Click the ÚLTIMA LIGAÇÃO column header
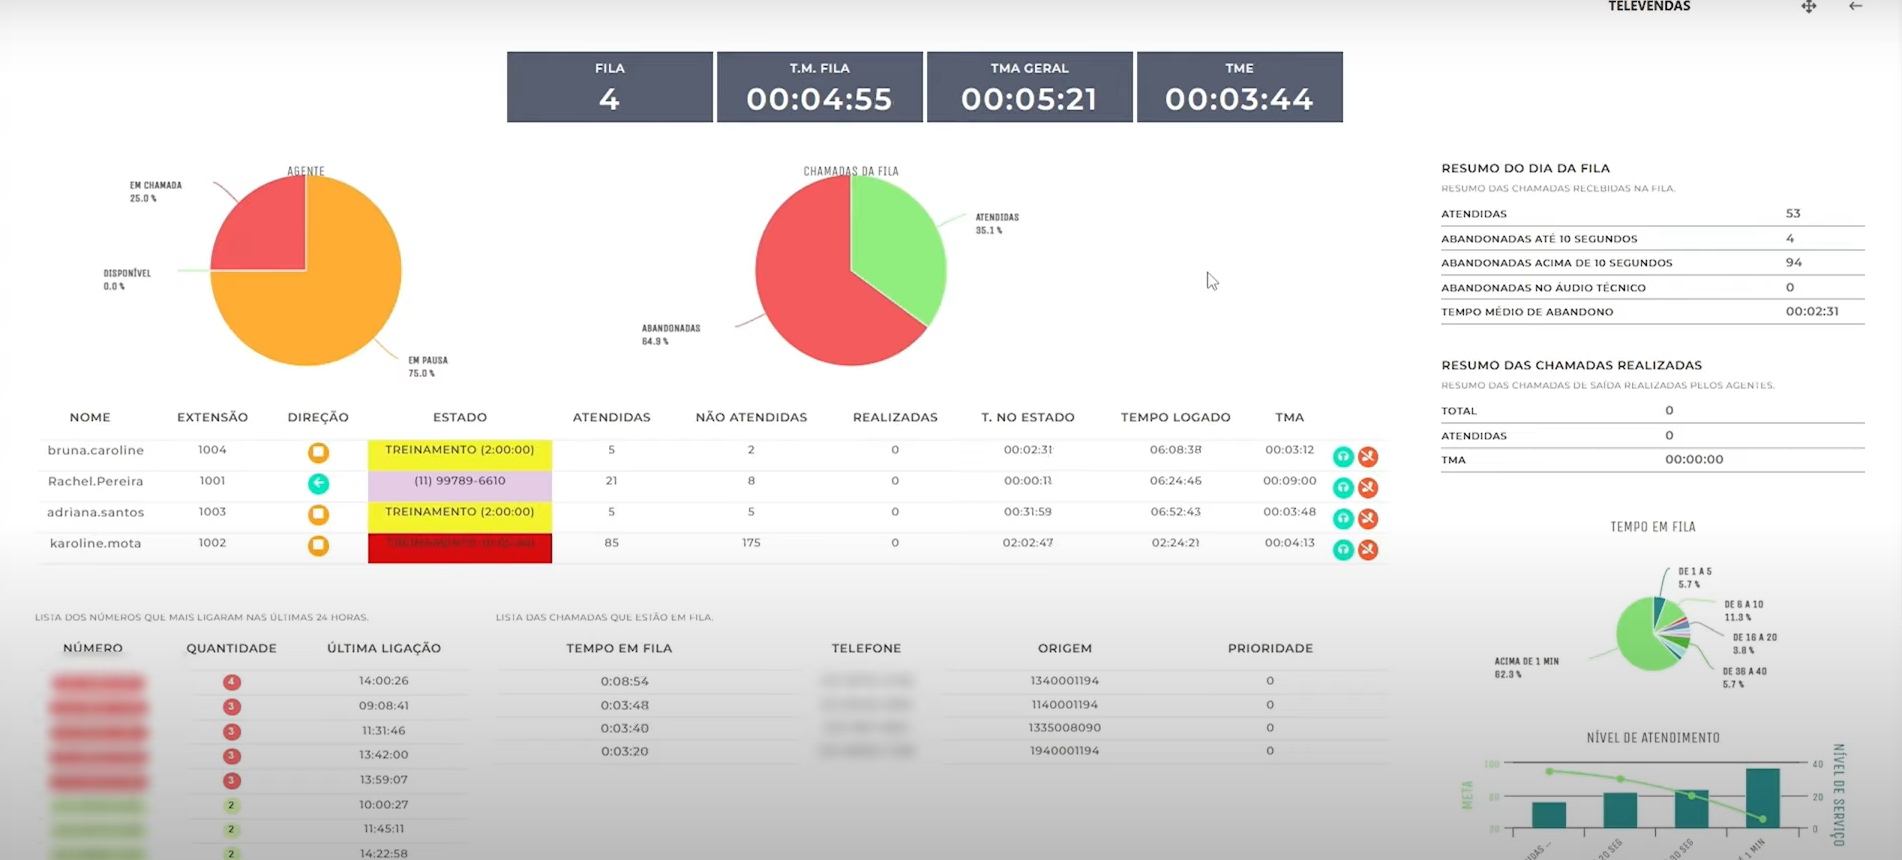Viewport: 1902px width, 860px height. [x=384, y=648]
